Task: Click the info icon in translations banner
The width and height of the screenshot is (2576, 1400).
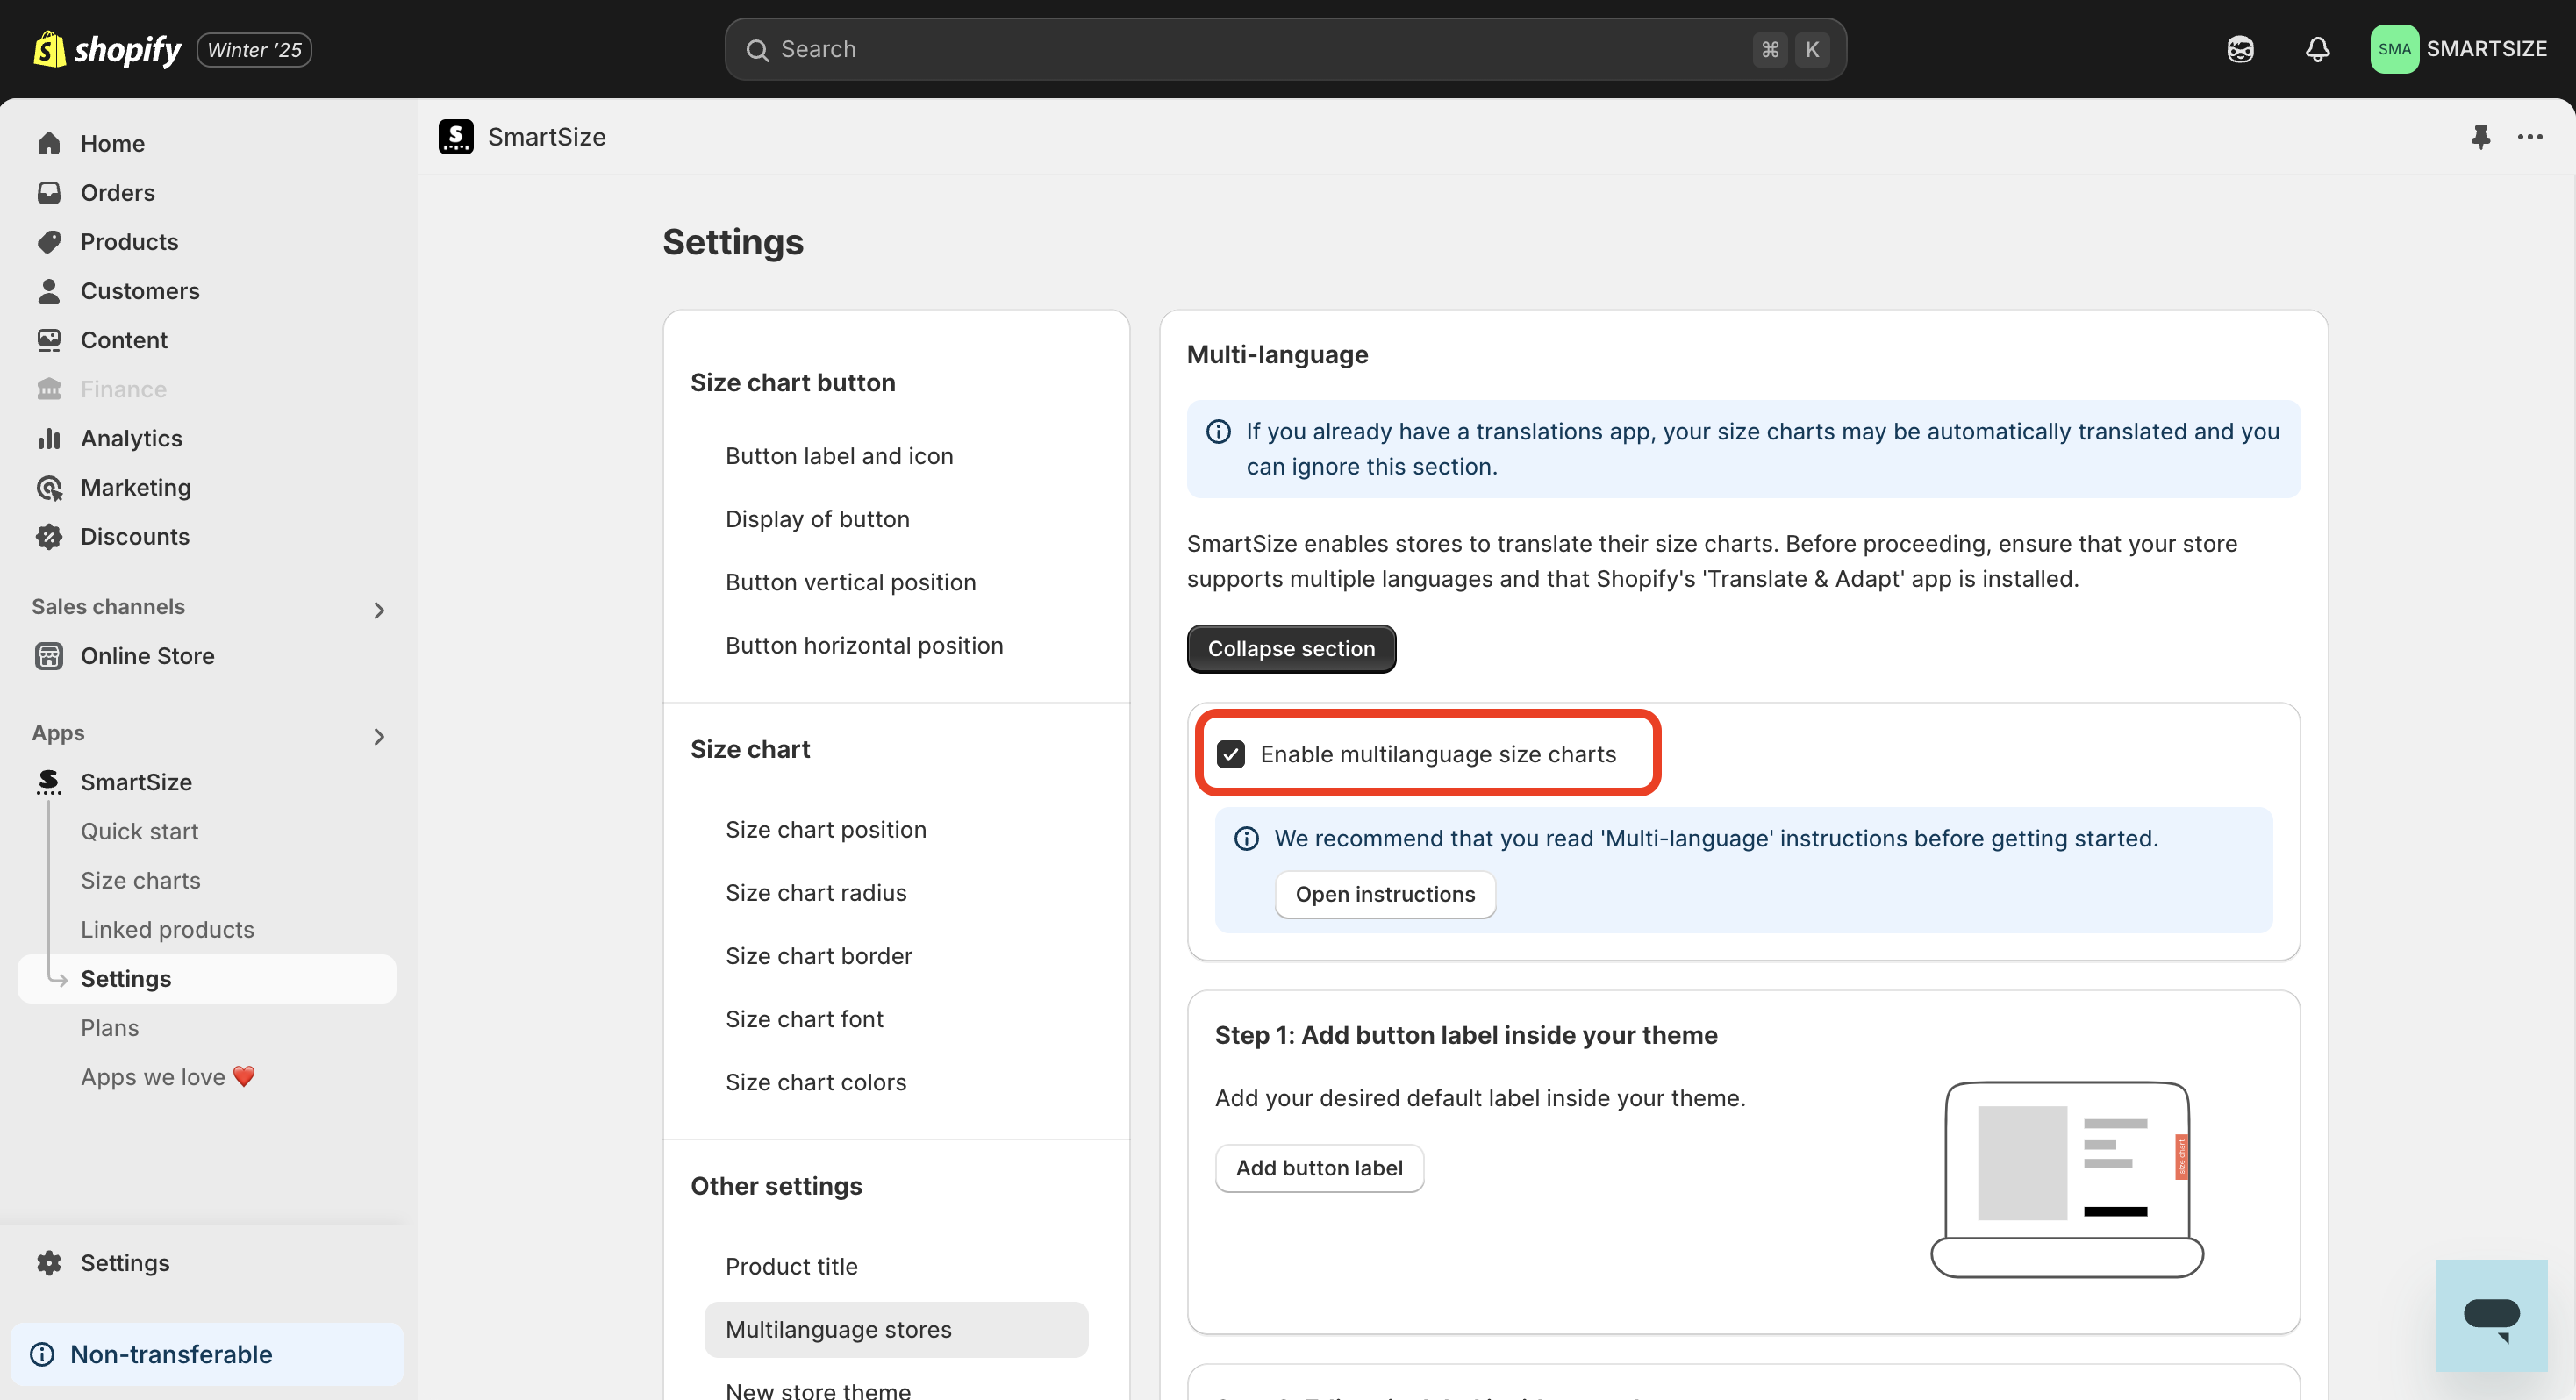Action: click(1218, 431)
